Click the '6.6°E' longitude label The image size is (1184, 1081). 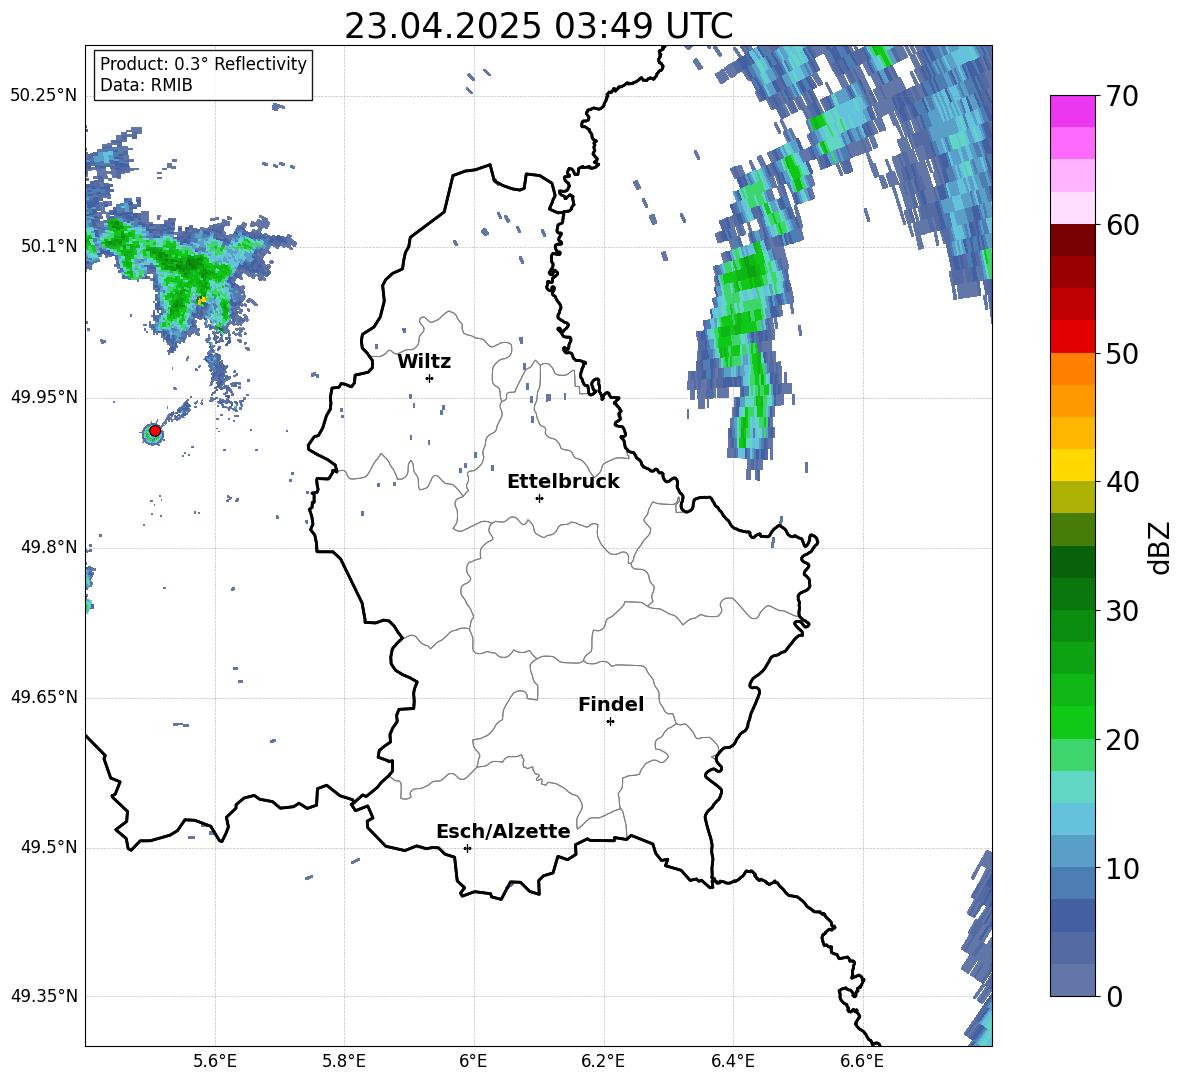pyautogui.click(x=862, y=1061)
